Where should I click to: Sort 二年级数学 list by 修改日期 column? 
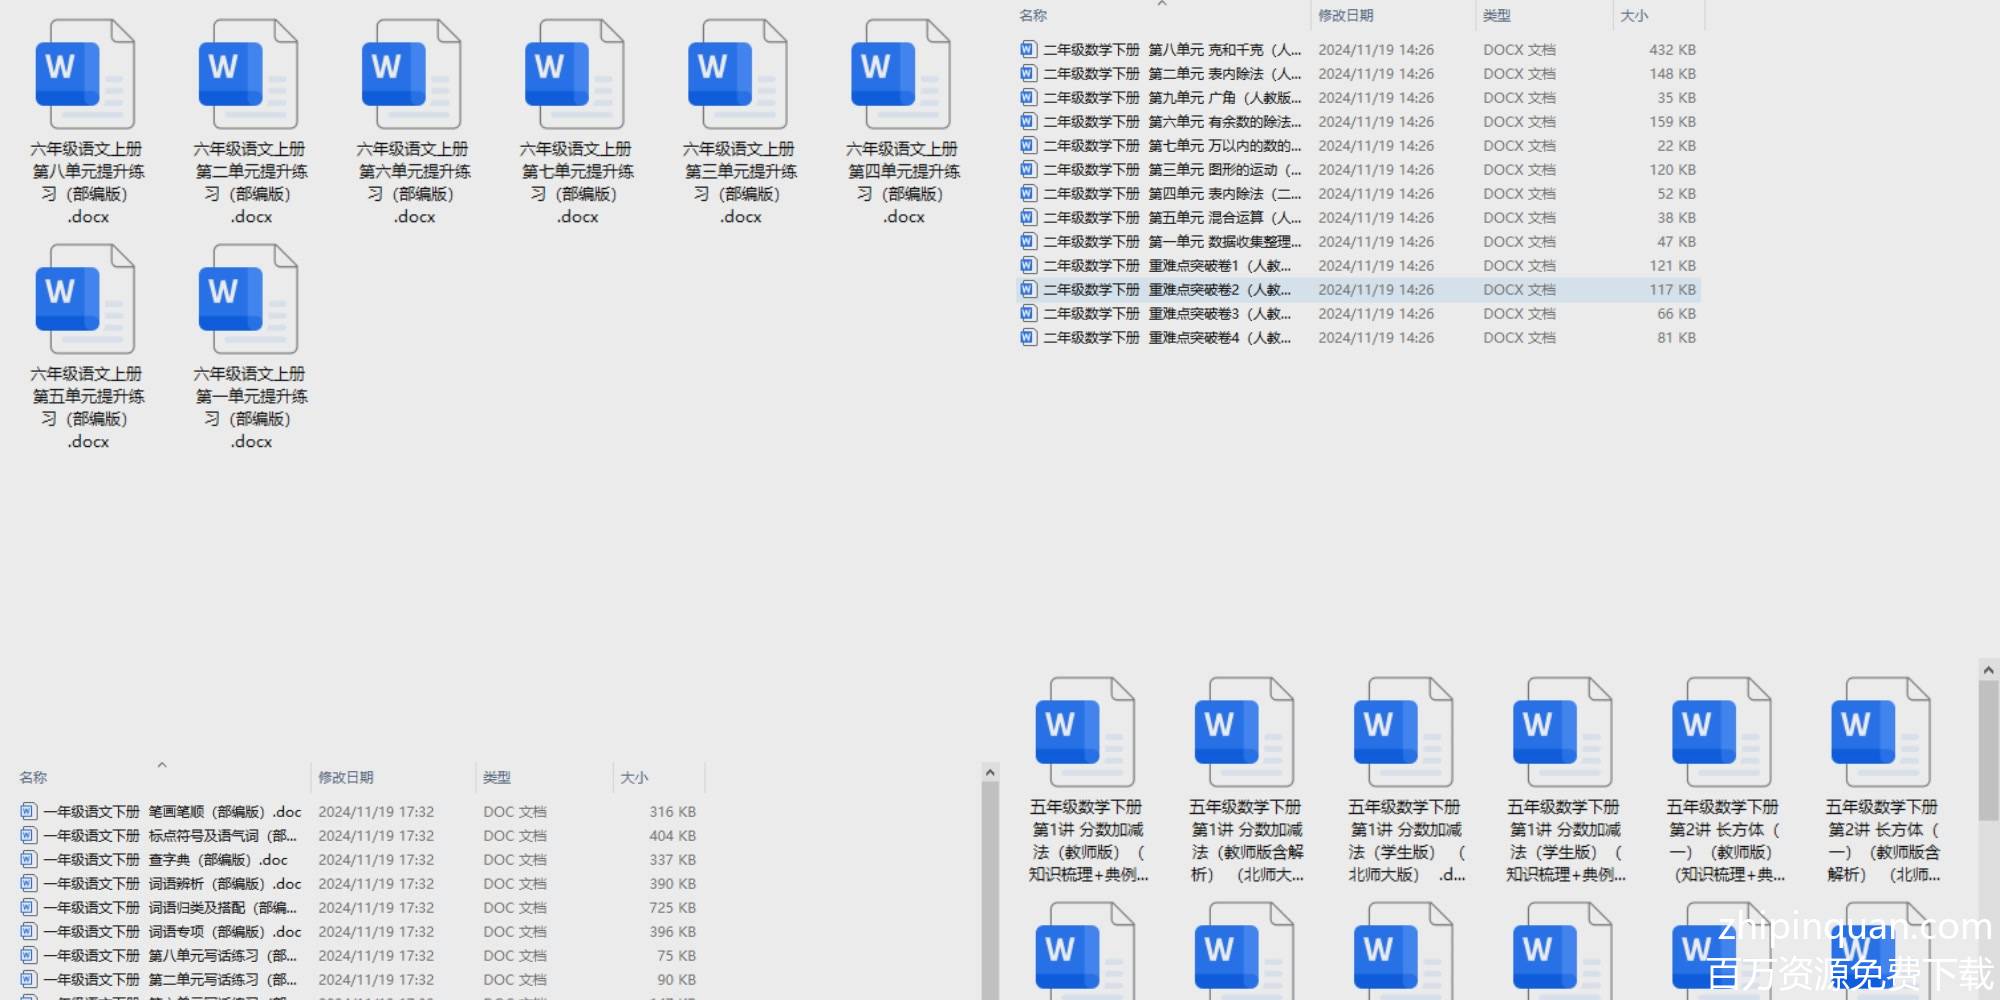coord(1345,16)
